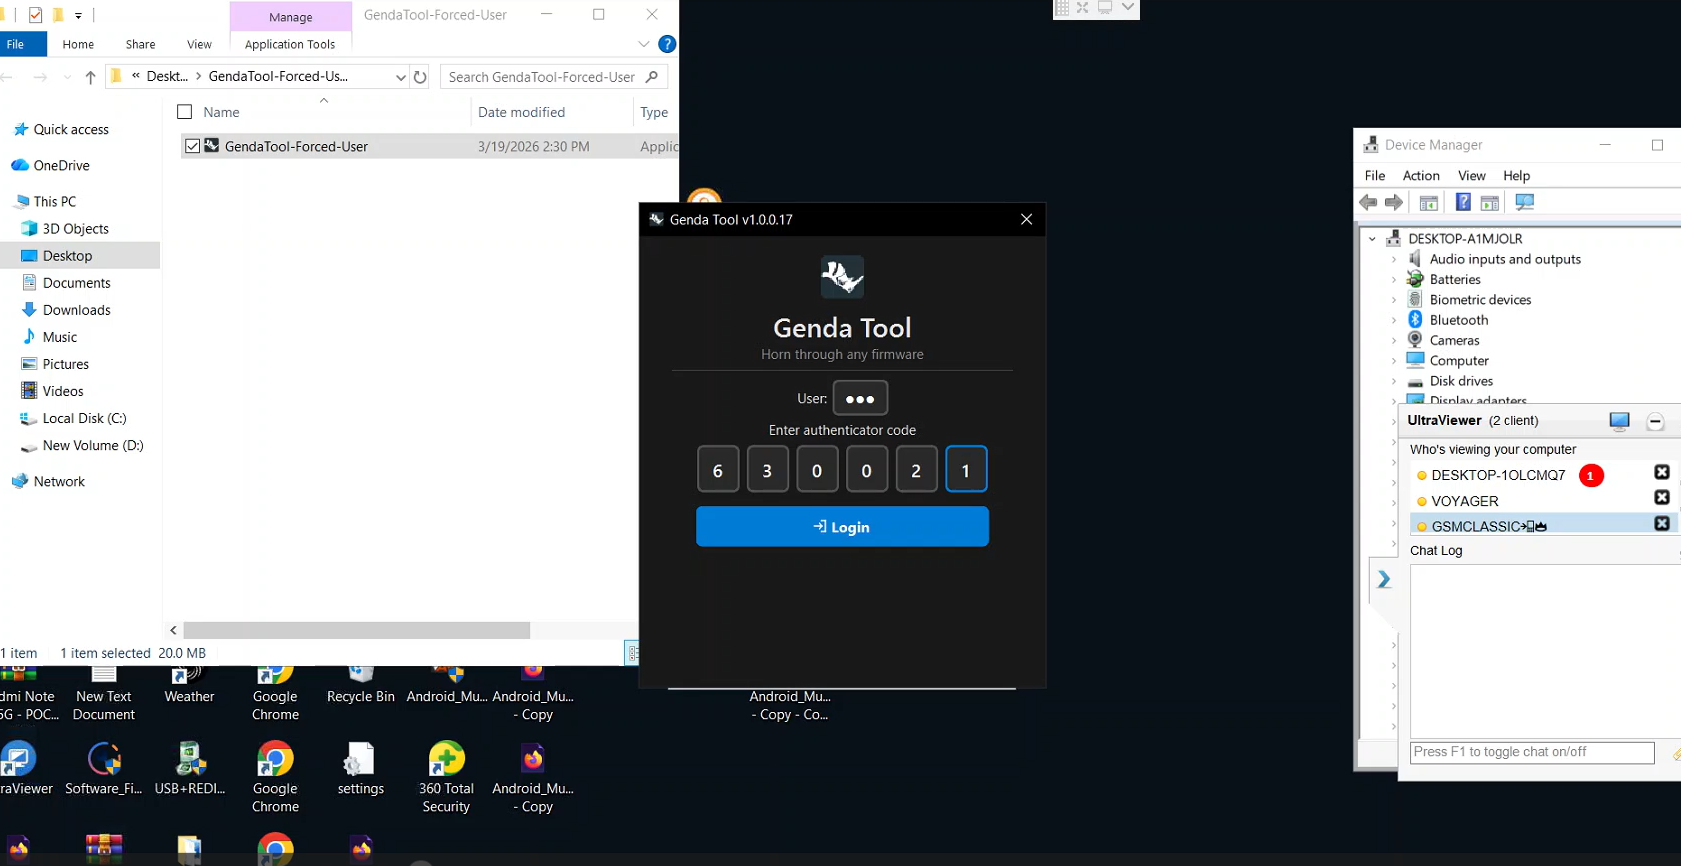Disconnect the DESKTOP-1OLCMQ7 viewer in UltraViewer

coord(1662,472)
